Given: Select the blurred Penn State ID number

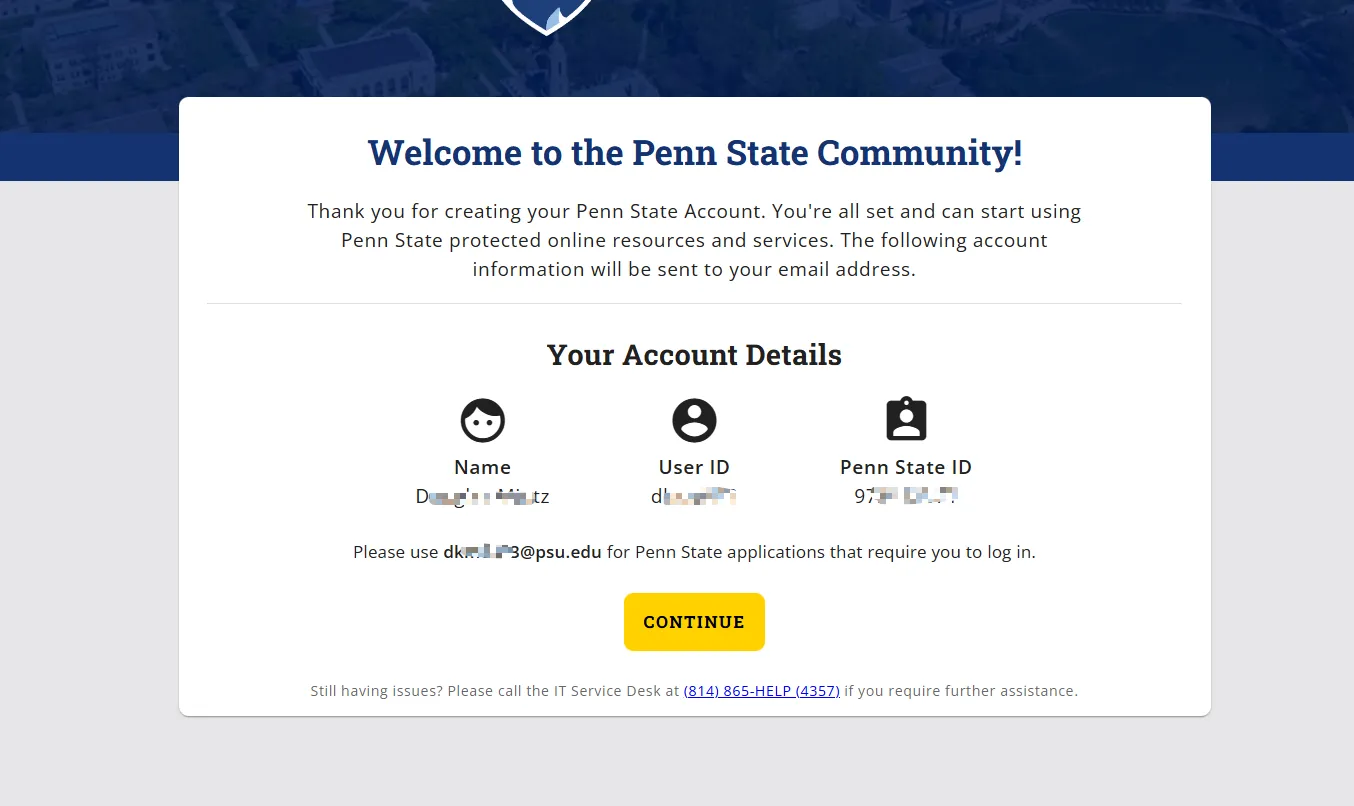Looking at the screenshot, I should [906, 496].
